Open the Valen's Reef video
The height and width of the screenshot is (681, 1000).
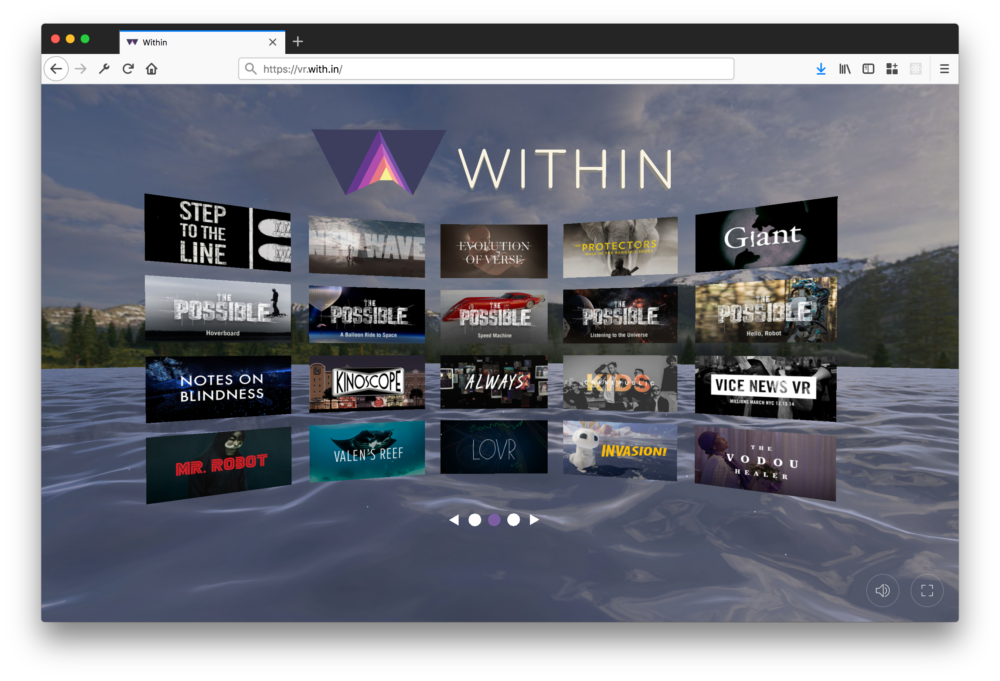click(x=367, y=451)
